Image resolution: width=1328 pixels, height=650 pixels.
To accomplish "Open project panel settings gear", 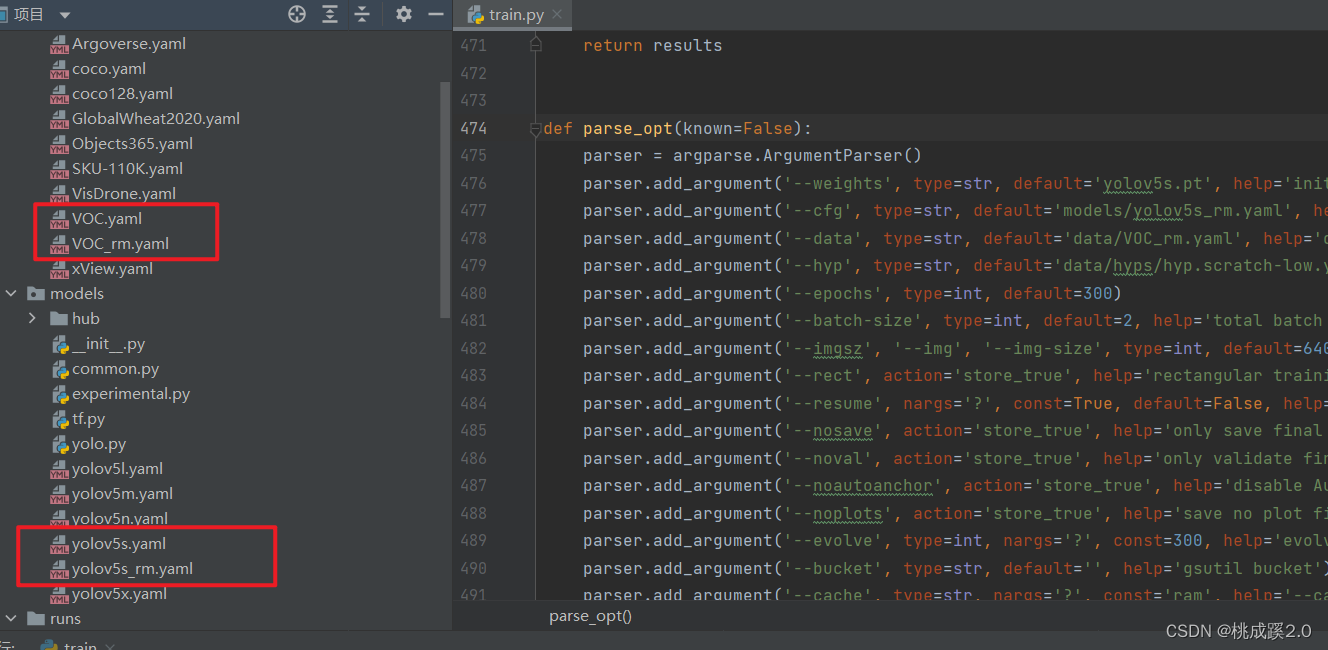I will (404, 14).
